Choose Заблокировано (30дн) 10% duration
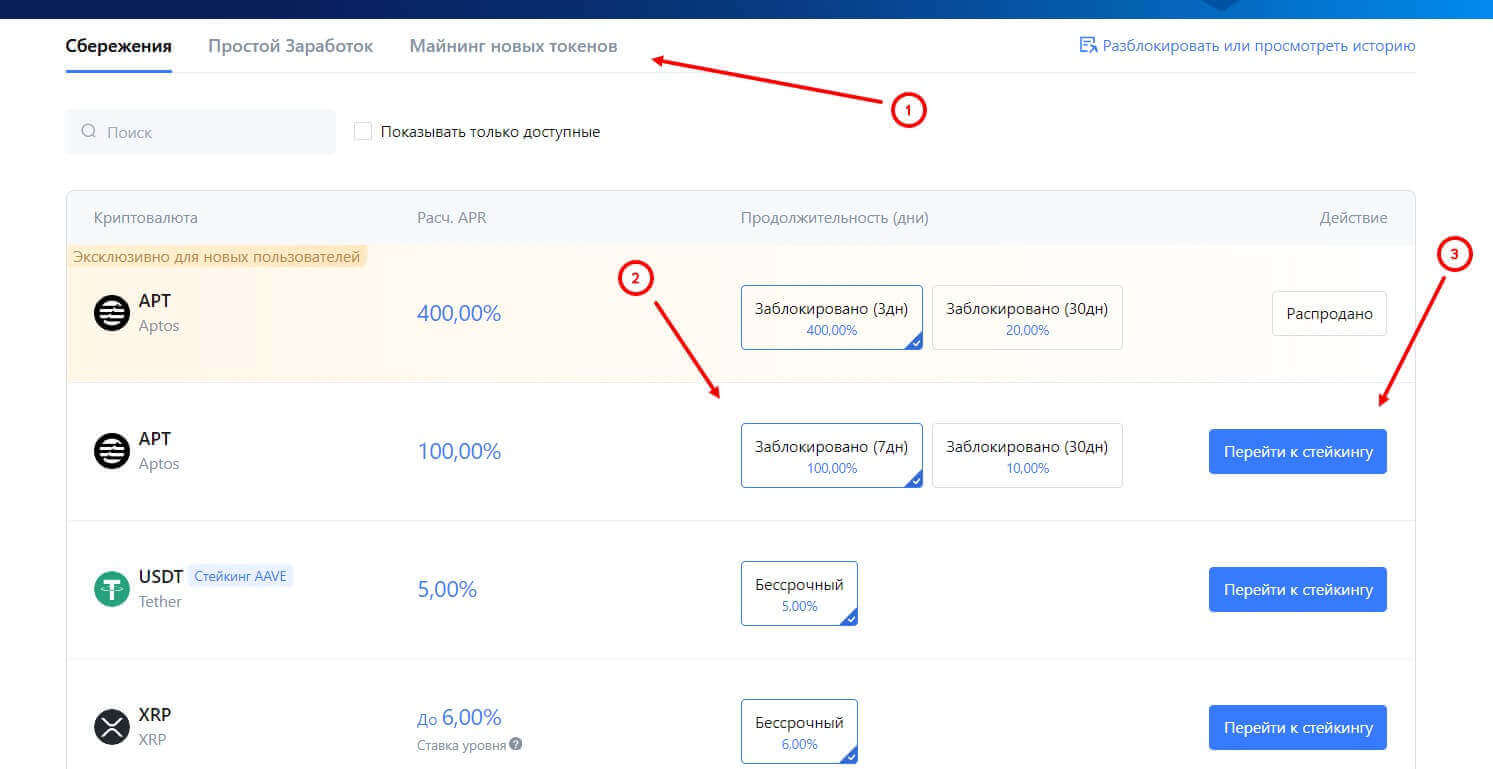The image size is (1493, 769). tap(1027, 455)
